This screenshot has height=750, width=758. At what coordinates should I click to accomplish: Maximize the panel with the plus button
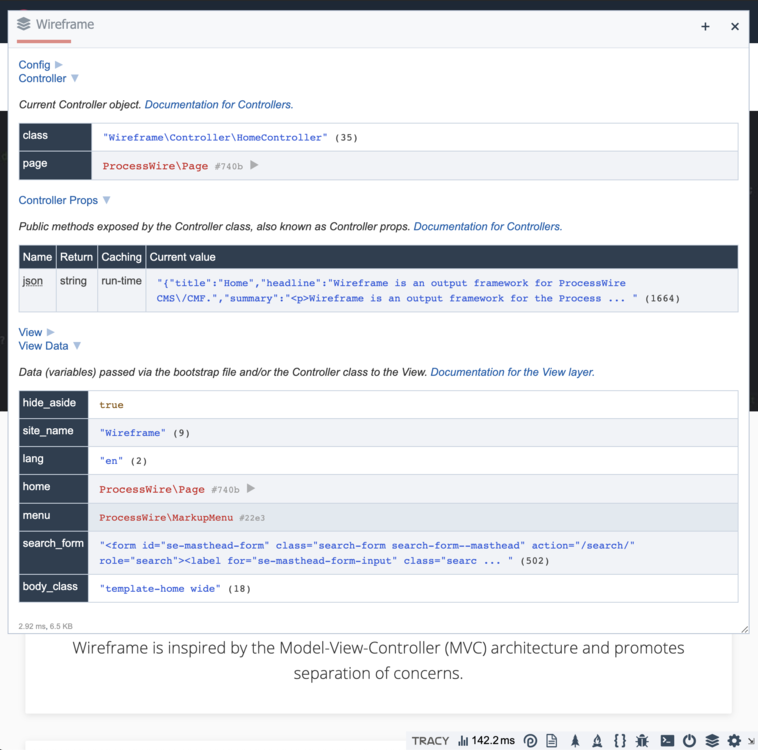point(705,27)
